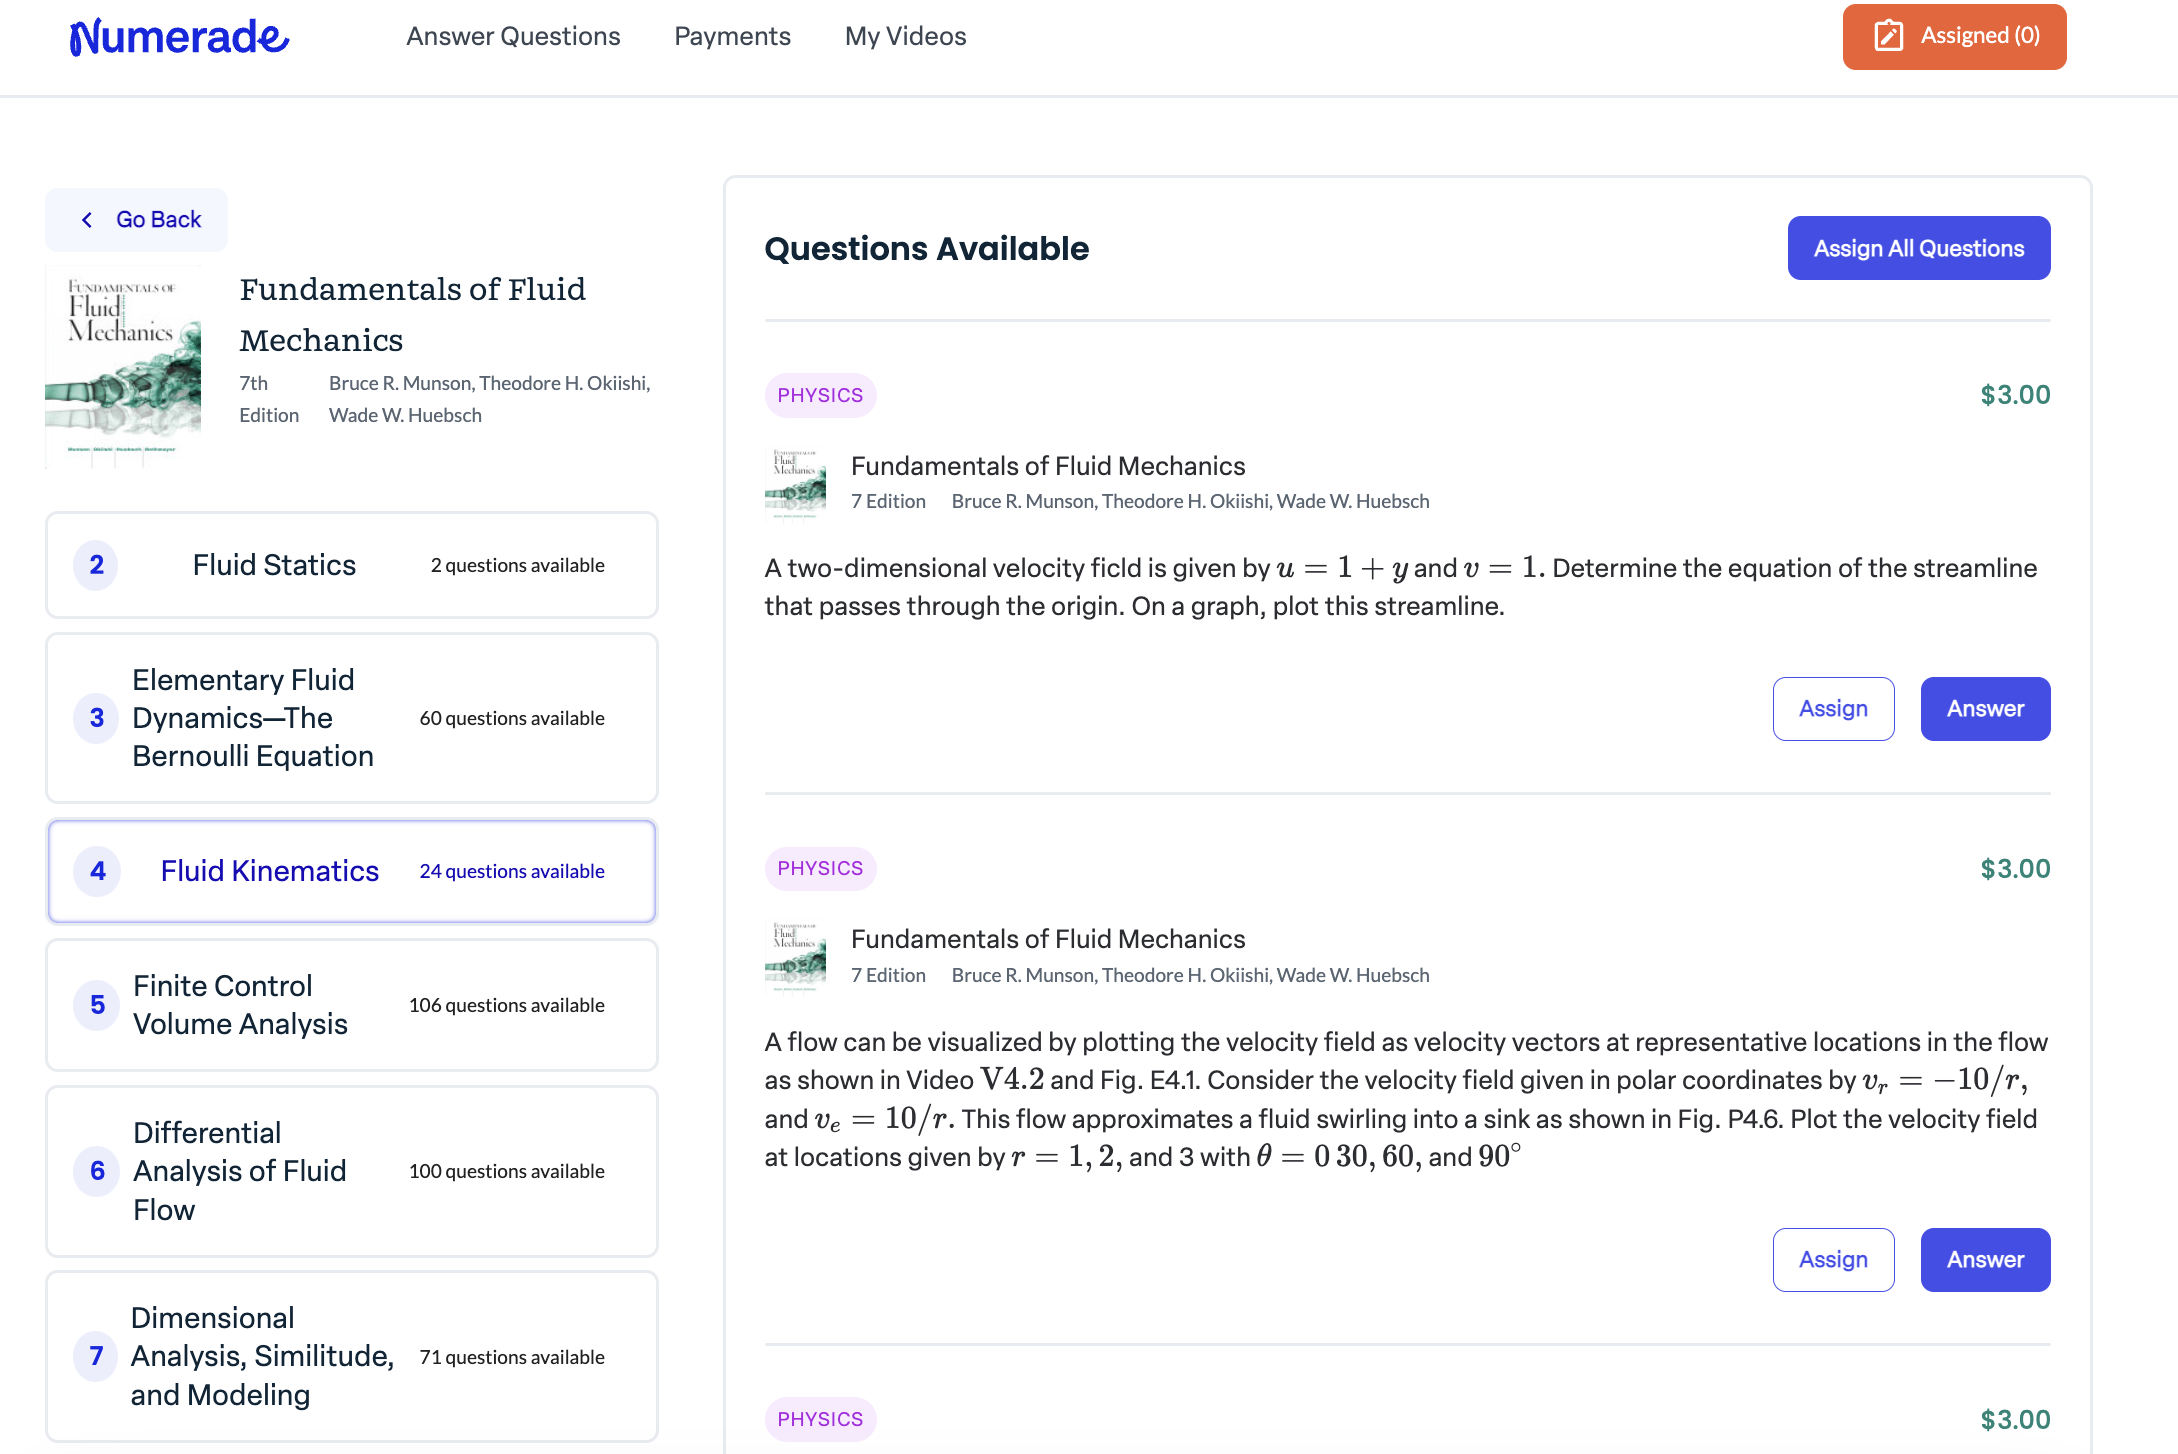Viewport: 2178px width, 1454px height.
Task: Click '60 questions available' text
Action: (512, 718)
